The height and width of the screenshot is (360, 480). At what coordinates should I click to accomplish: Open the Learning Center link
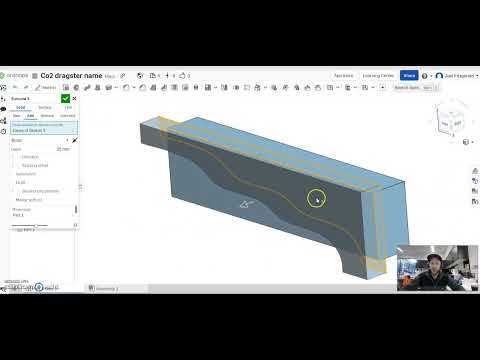[378, 76]
